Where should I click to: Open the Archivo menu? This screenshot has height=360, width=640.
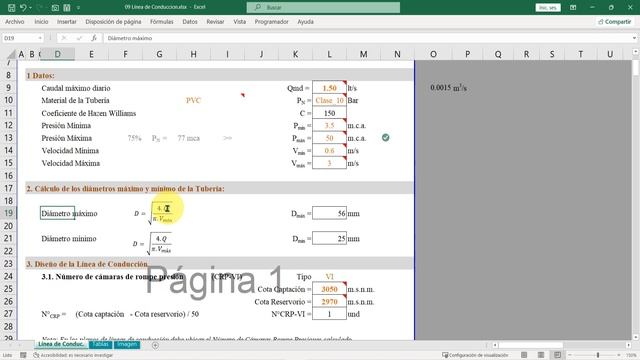(15, 22)
